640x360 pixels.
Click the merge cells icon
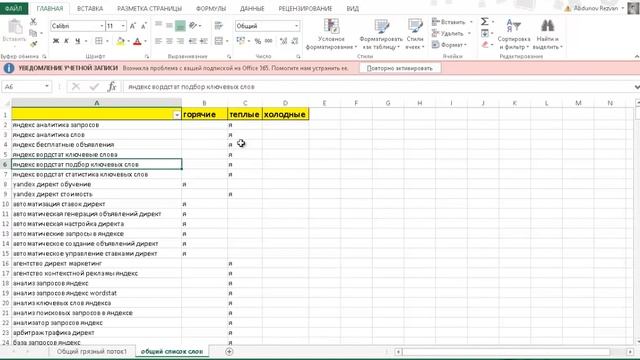coord(219,41)
